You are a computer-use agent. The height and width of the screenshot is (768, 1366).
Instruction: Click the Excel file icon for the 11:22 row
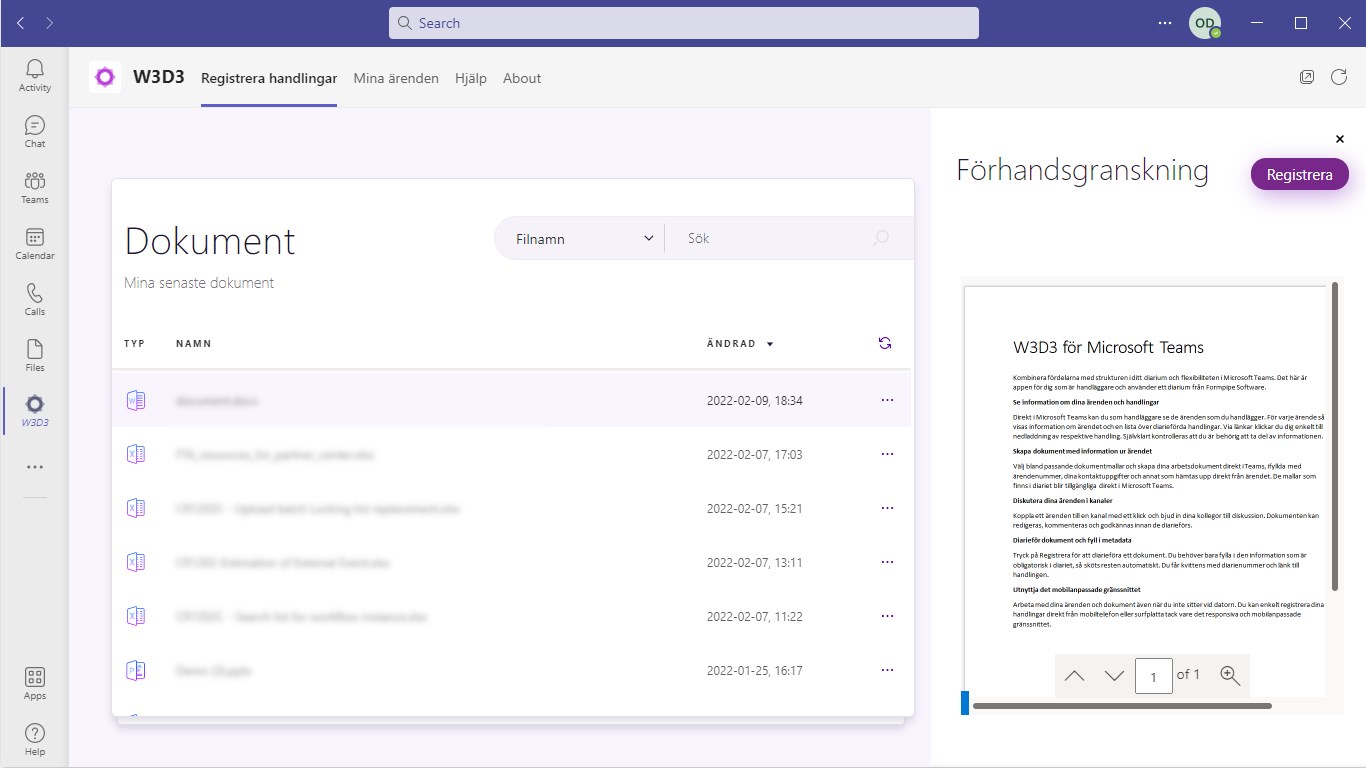[x=135, y=616]
